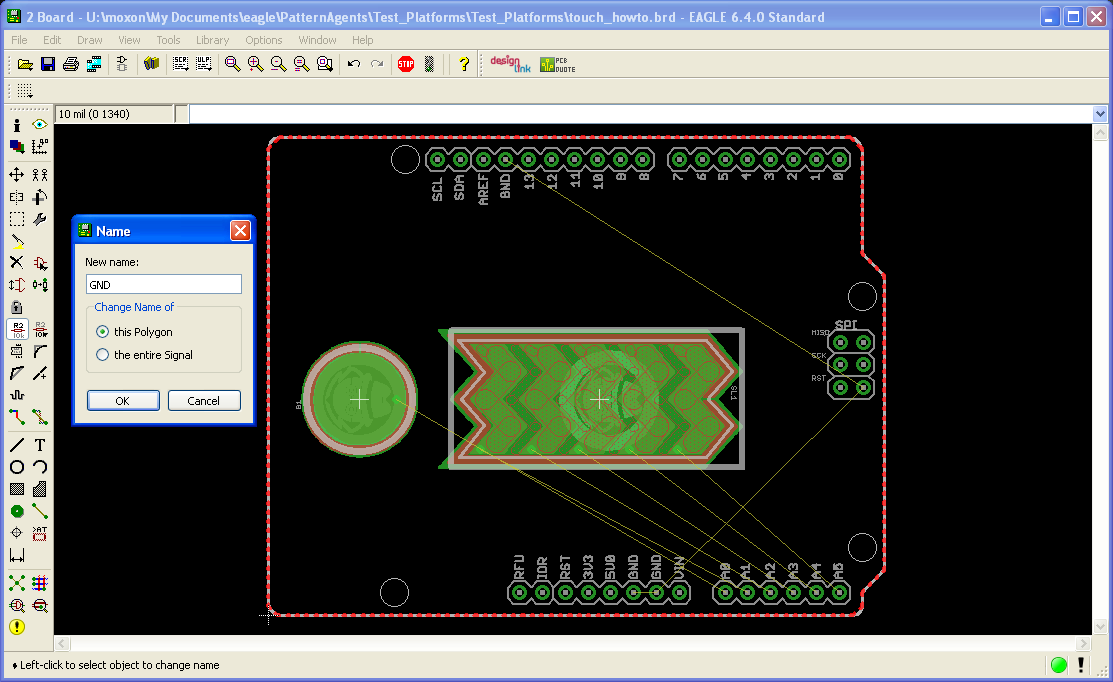Open the Grid settings icon
Screen dimensions: 1113x682
[x=25, y=91]
